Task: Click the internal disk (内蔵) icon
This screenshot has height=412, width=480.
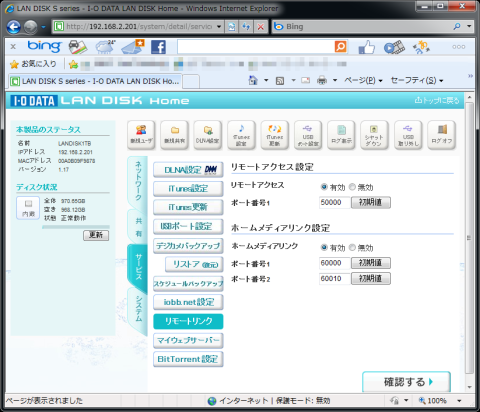Action: (28, 208)
